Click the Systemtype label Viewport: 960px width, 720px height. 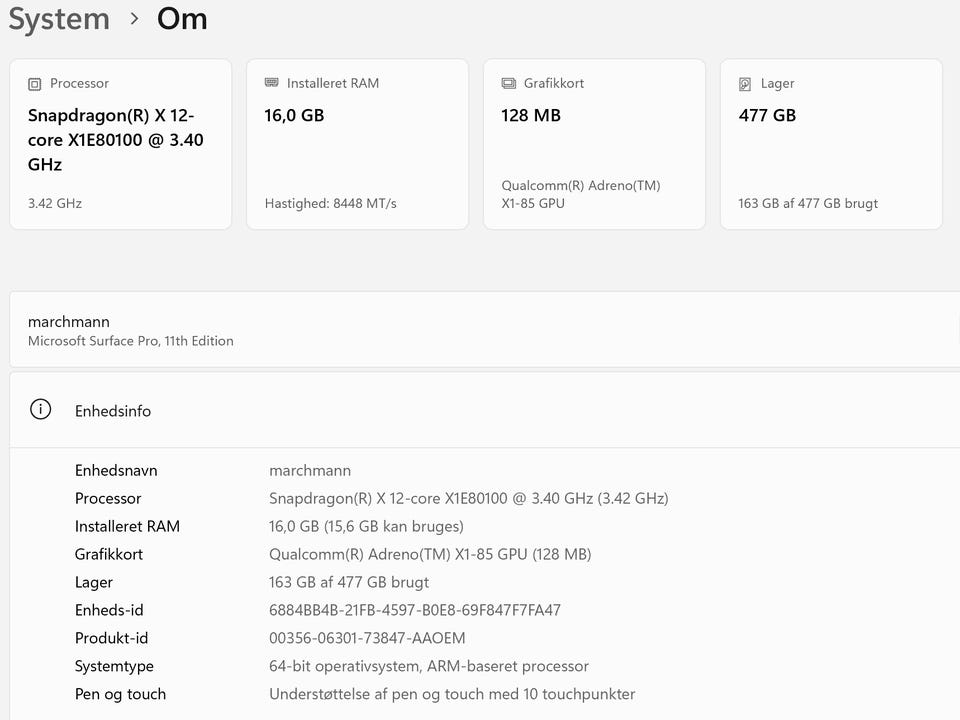(114, 666)
